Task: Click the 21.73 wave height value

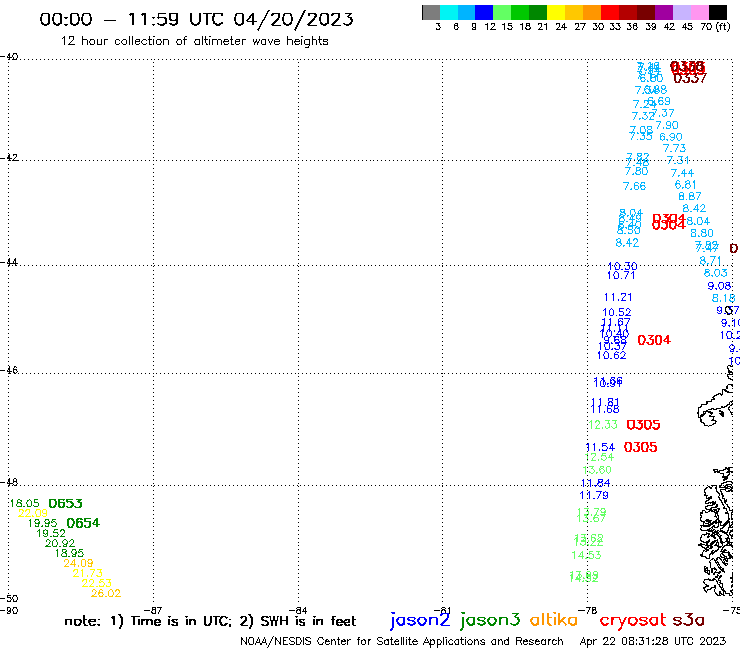Action: point(87,573)
